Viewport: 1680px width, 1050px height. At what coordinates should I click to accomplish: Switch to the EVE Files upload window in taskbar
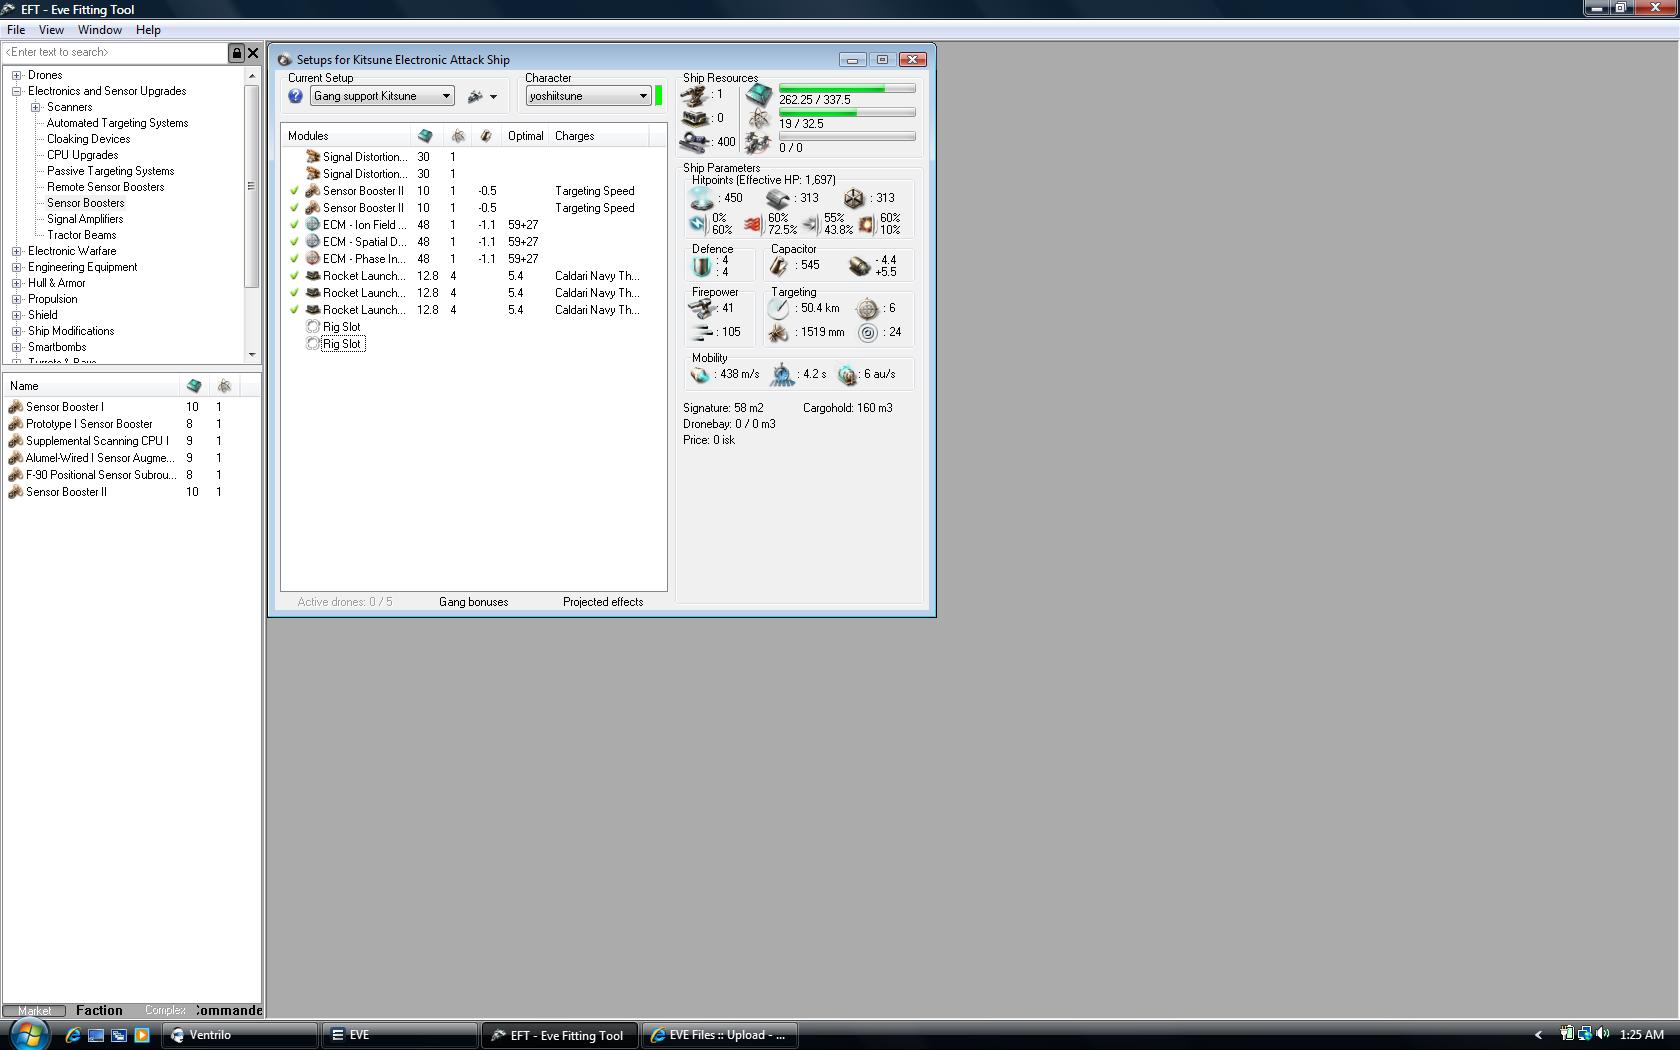pyautogui.click(x=719, y=1035)
